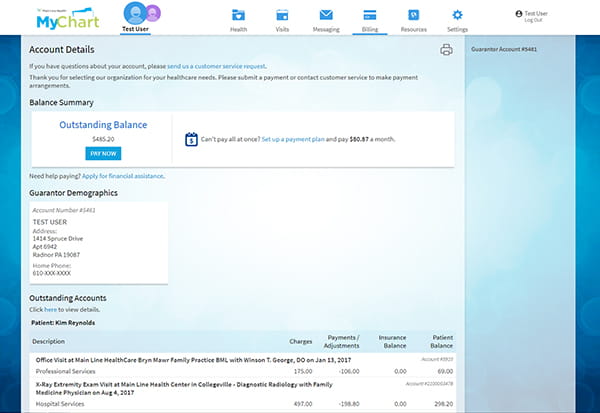Click the Test User profile avatar
This screenshot has height=413, width=600.
click(134, 13)
